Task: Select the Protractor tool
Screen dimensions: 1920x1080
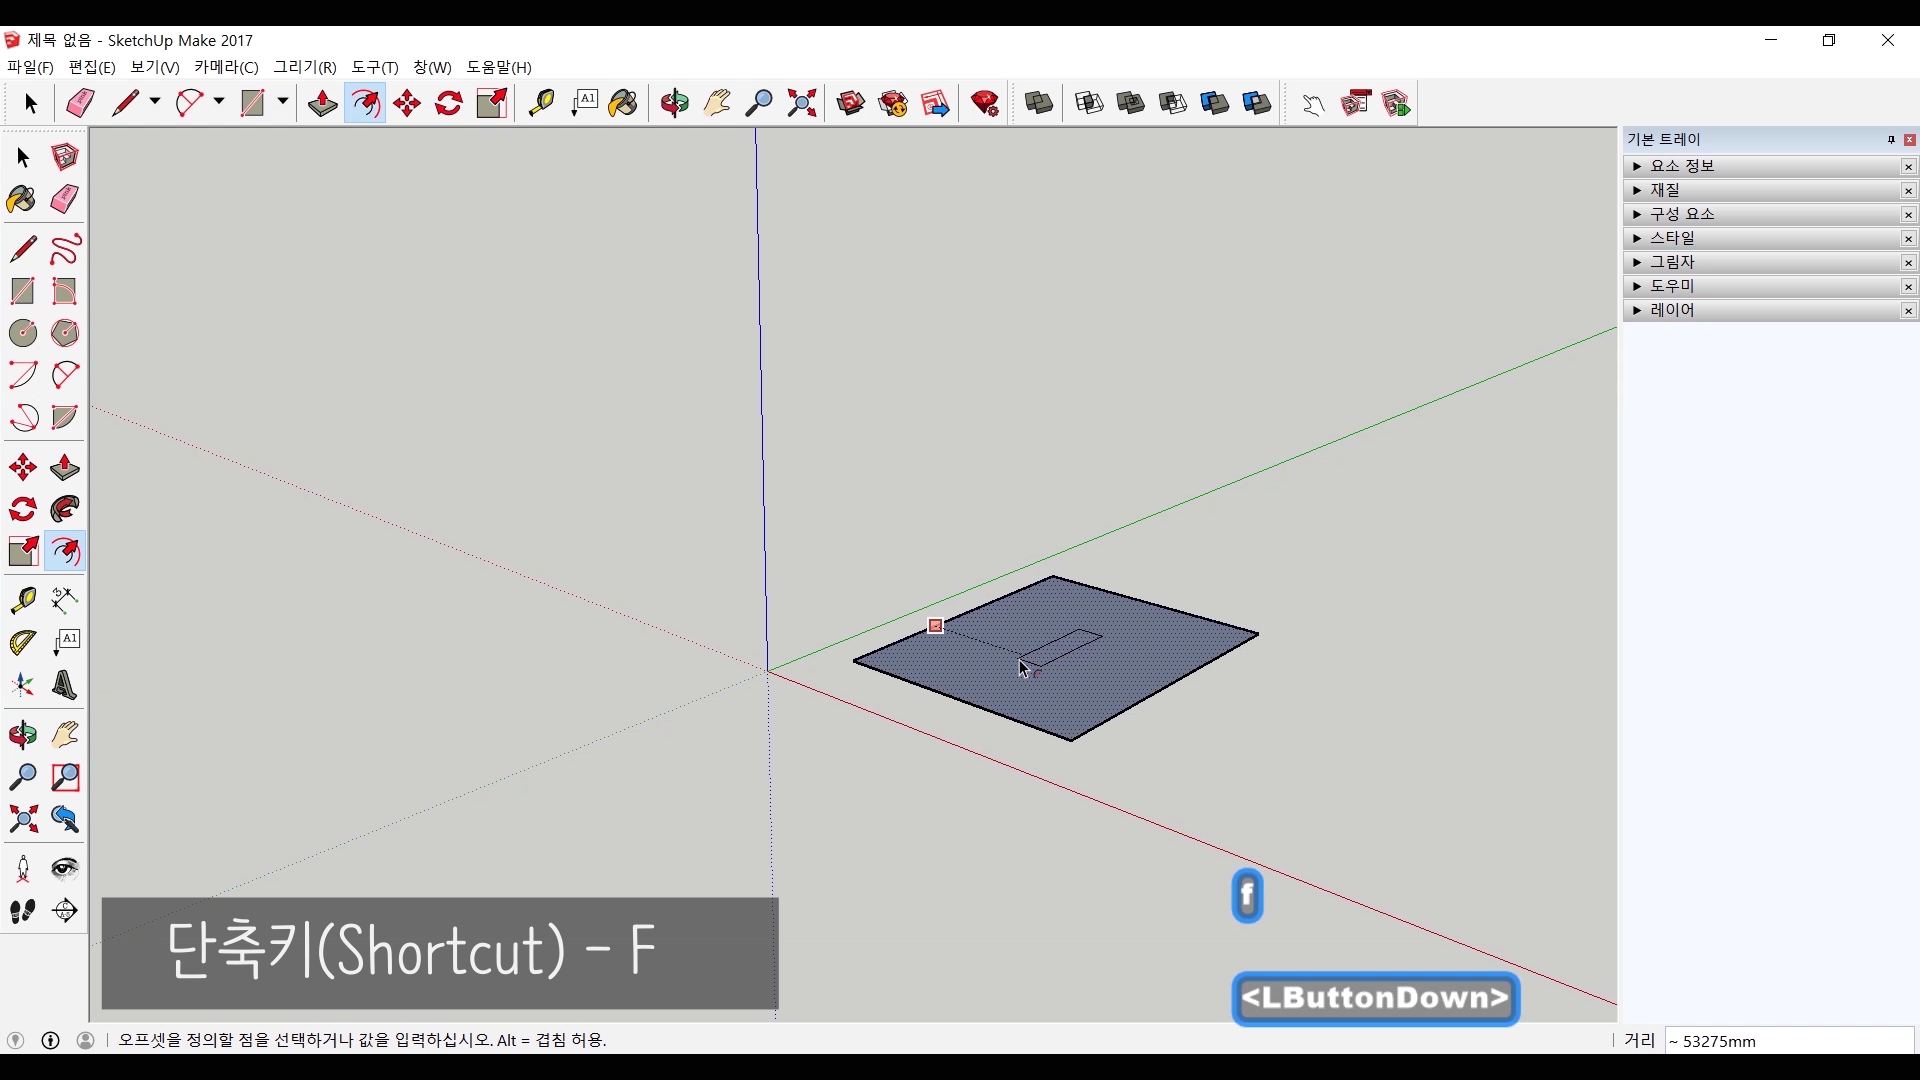Action: (23, 643)
